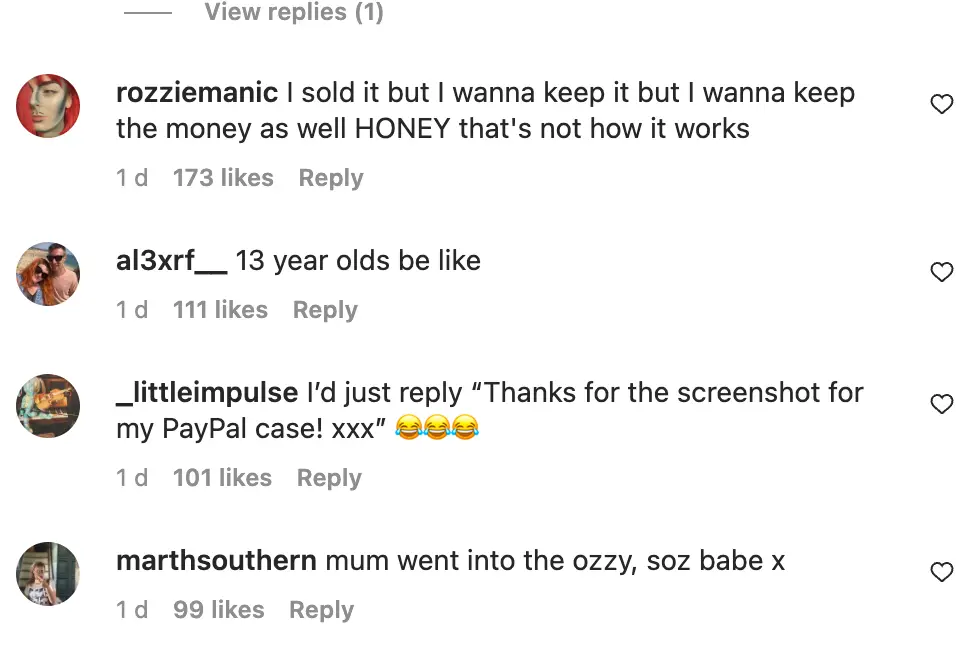Open _littleimpulse's profile picture
This screenshot has width=966, height=652.
pyautogui.click(x=47, y=406)
